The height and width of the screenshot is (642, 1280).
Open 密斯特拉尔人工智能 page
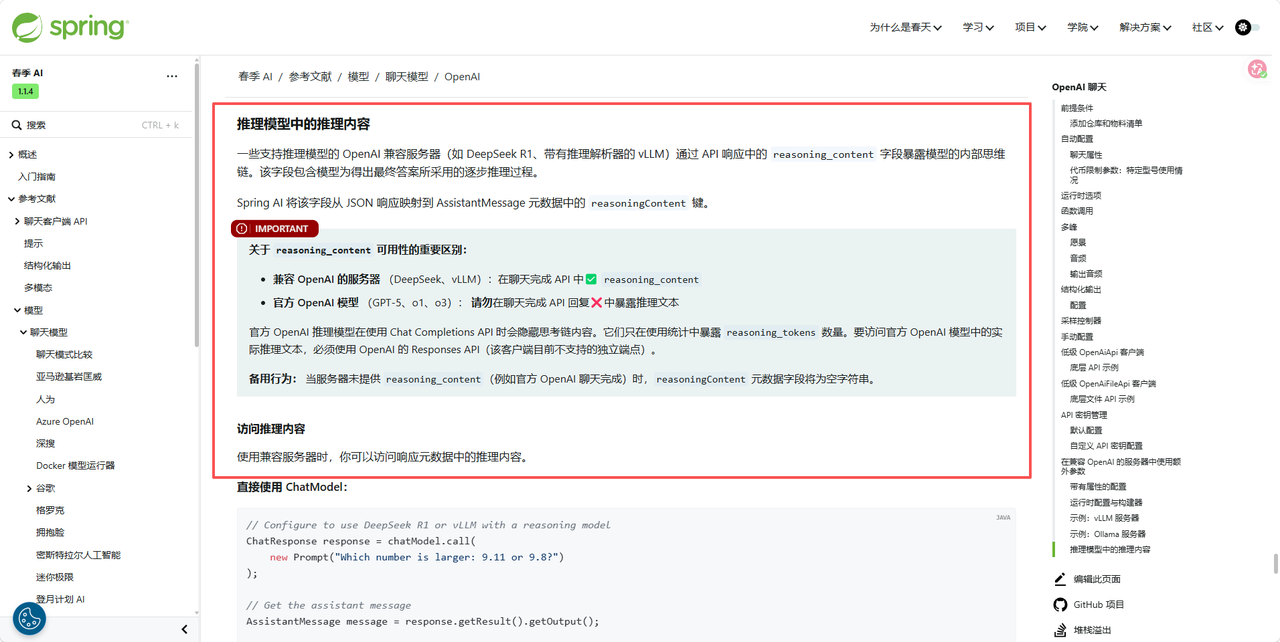point(78,555)
